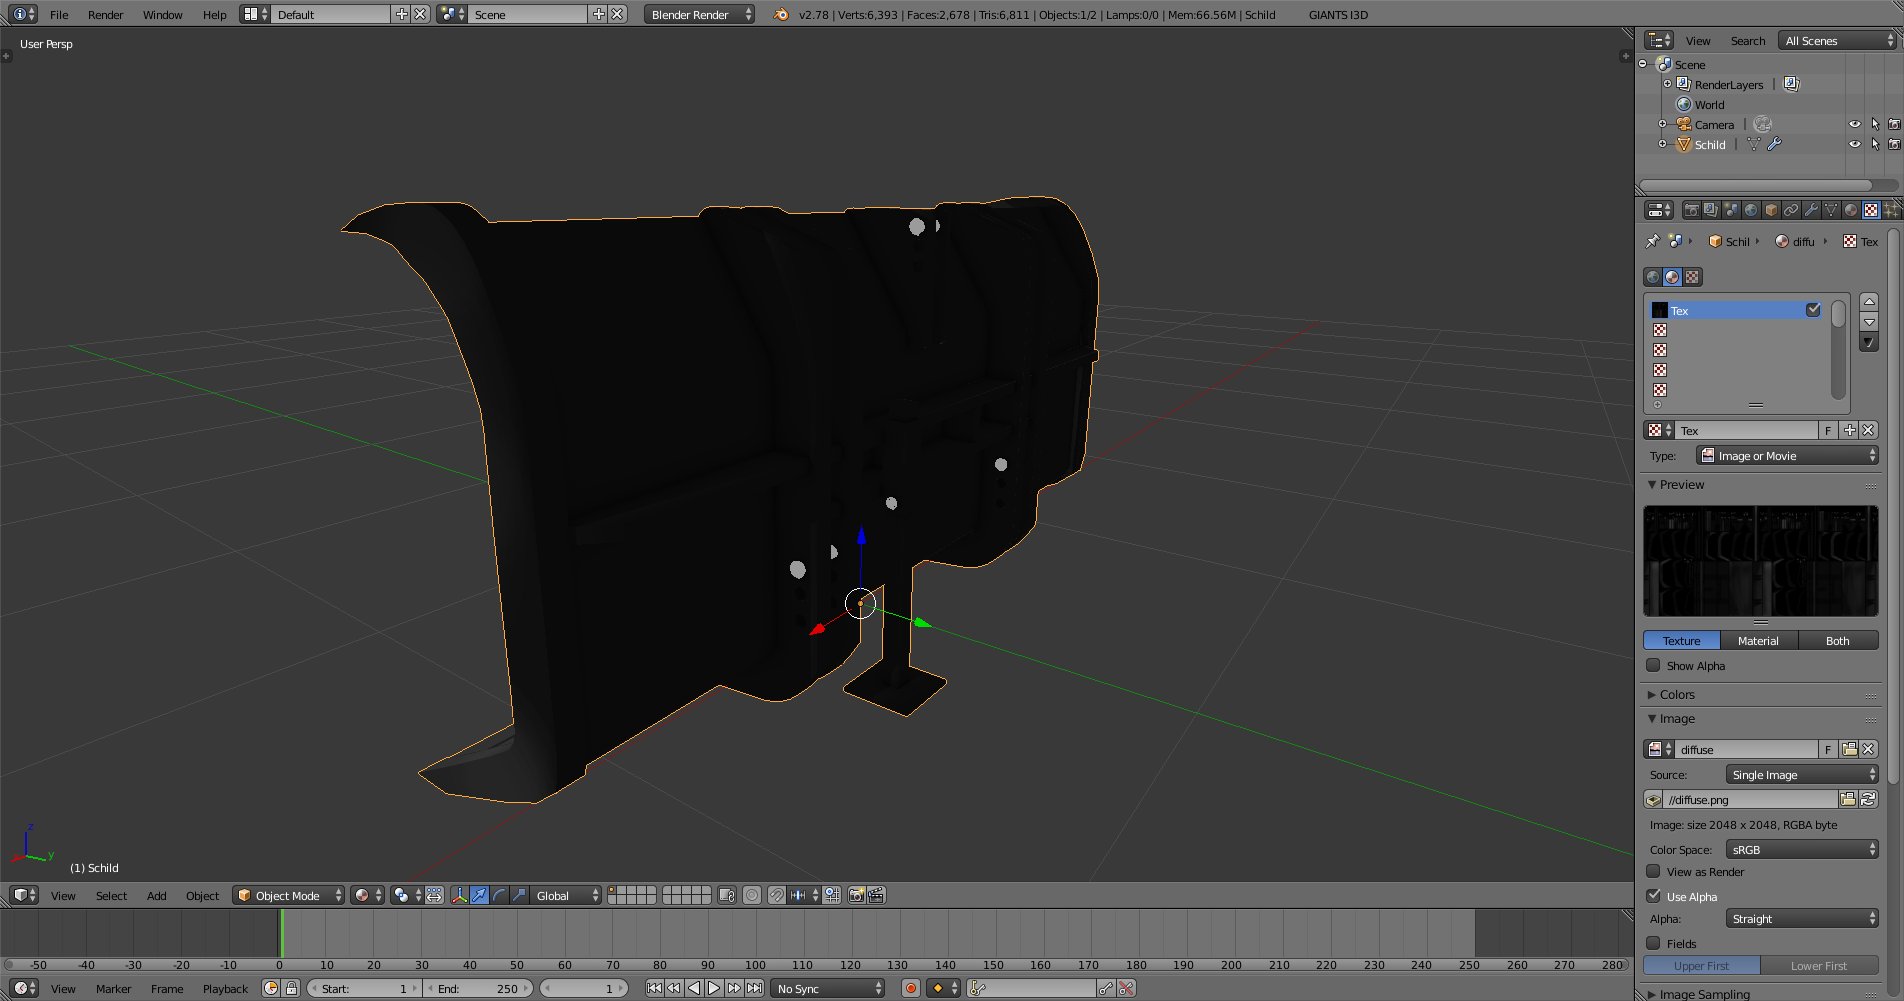Image resolution: width=1904 pixels, height=1001 pixels.
Task: Hide the Schild object via its eye icon
Action: (1854, 145)
